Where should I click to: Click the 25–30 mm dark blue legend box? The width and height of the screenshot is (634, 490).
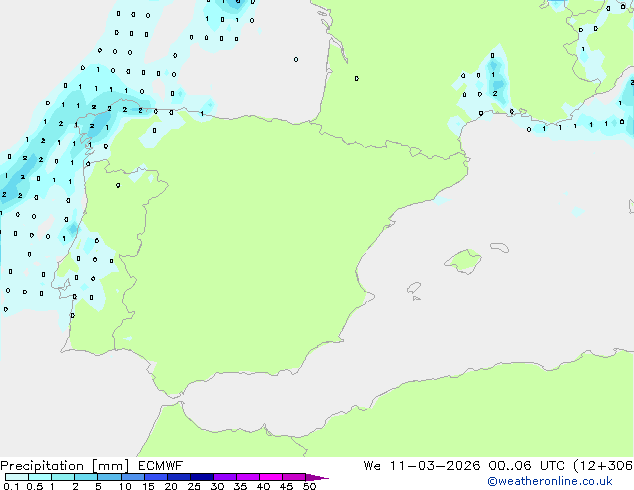tap(201, 477)
